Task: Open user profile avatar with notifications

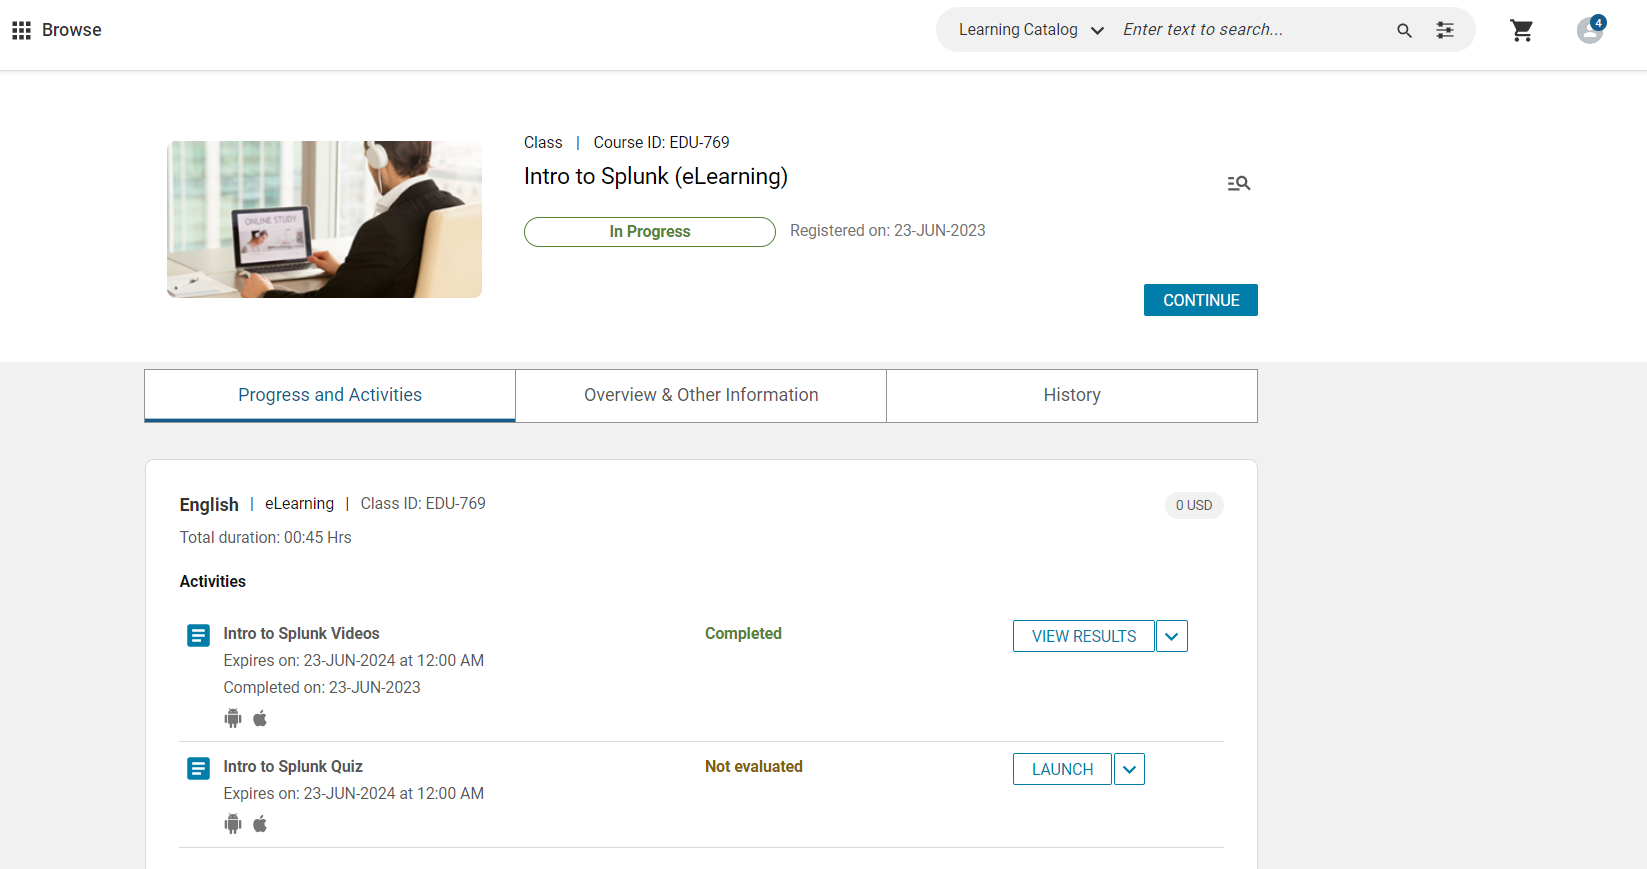Action: (x=1589, y=31)
